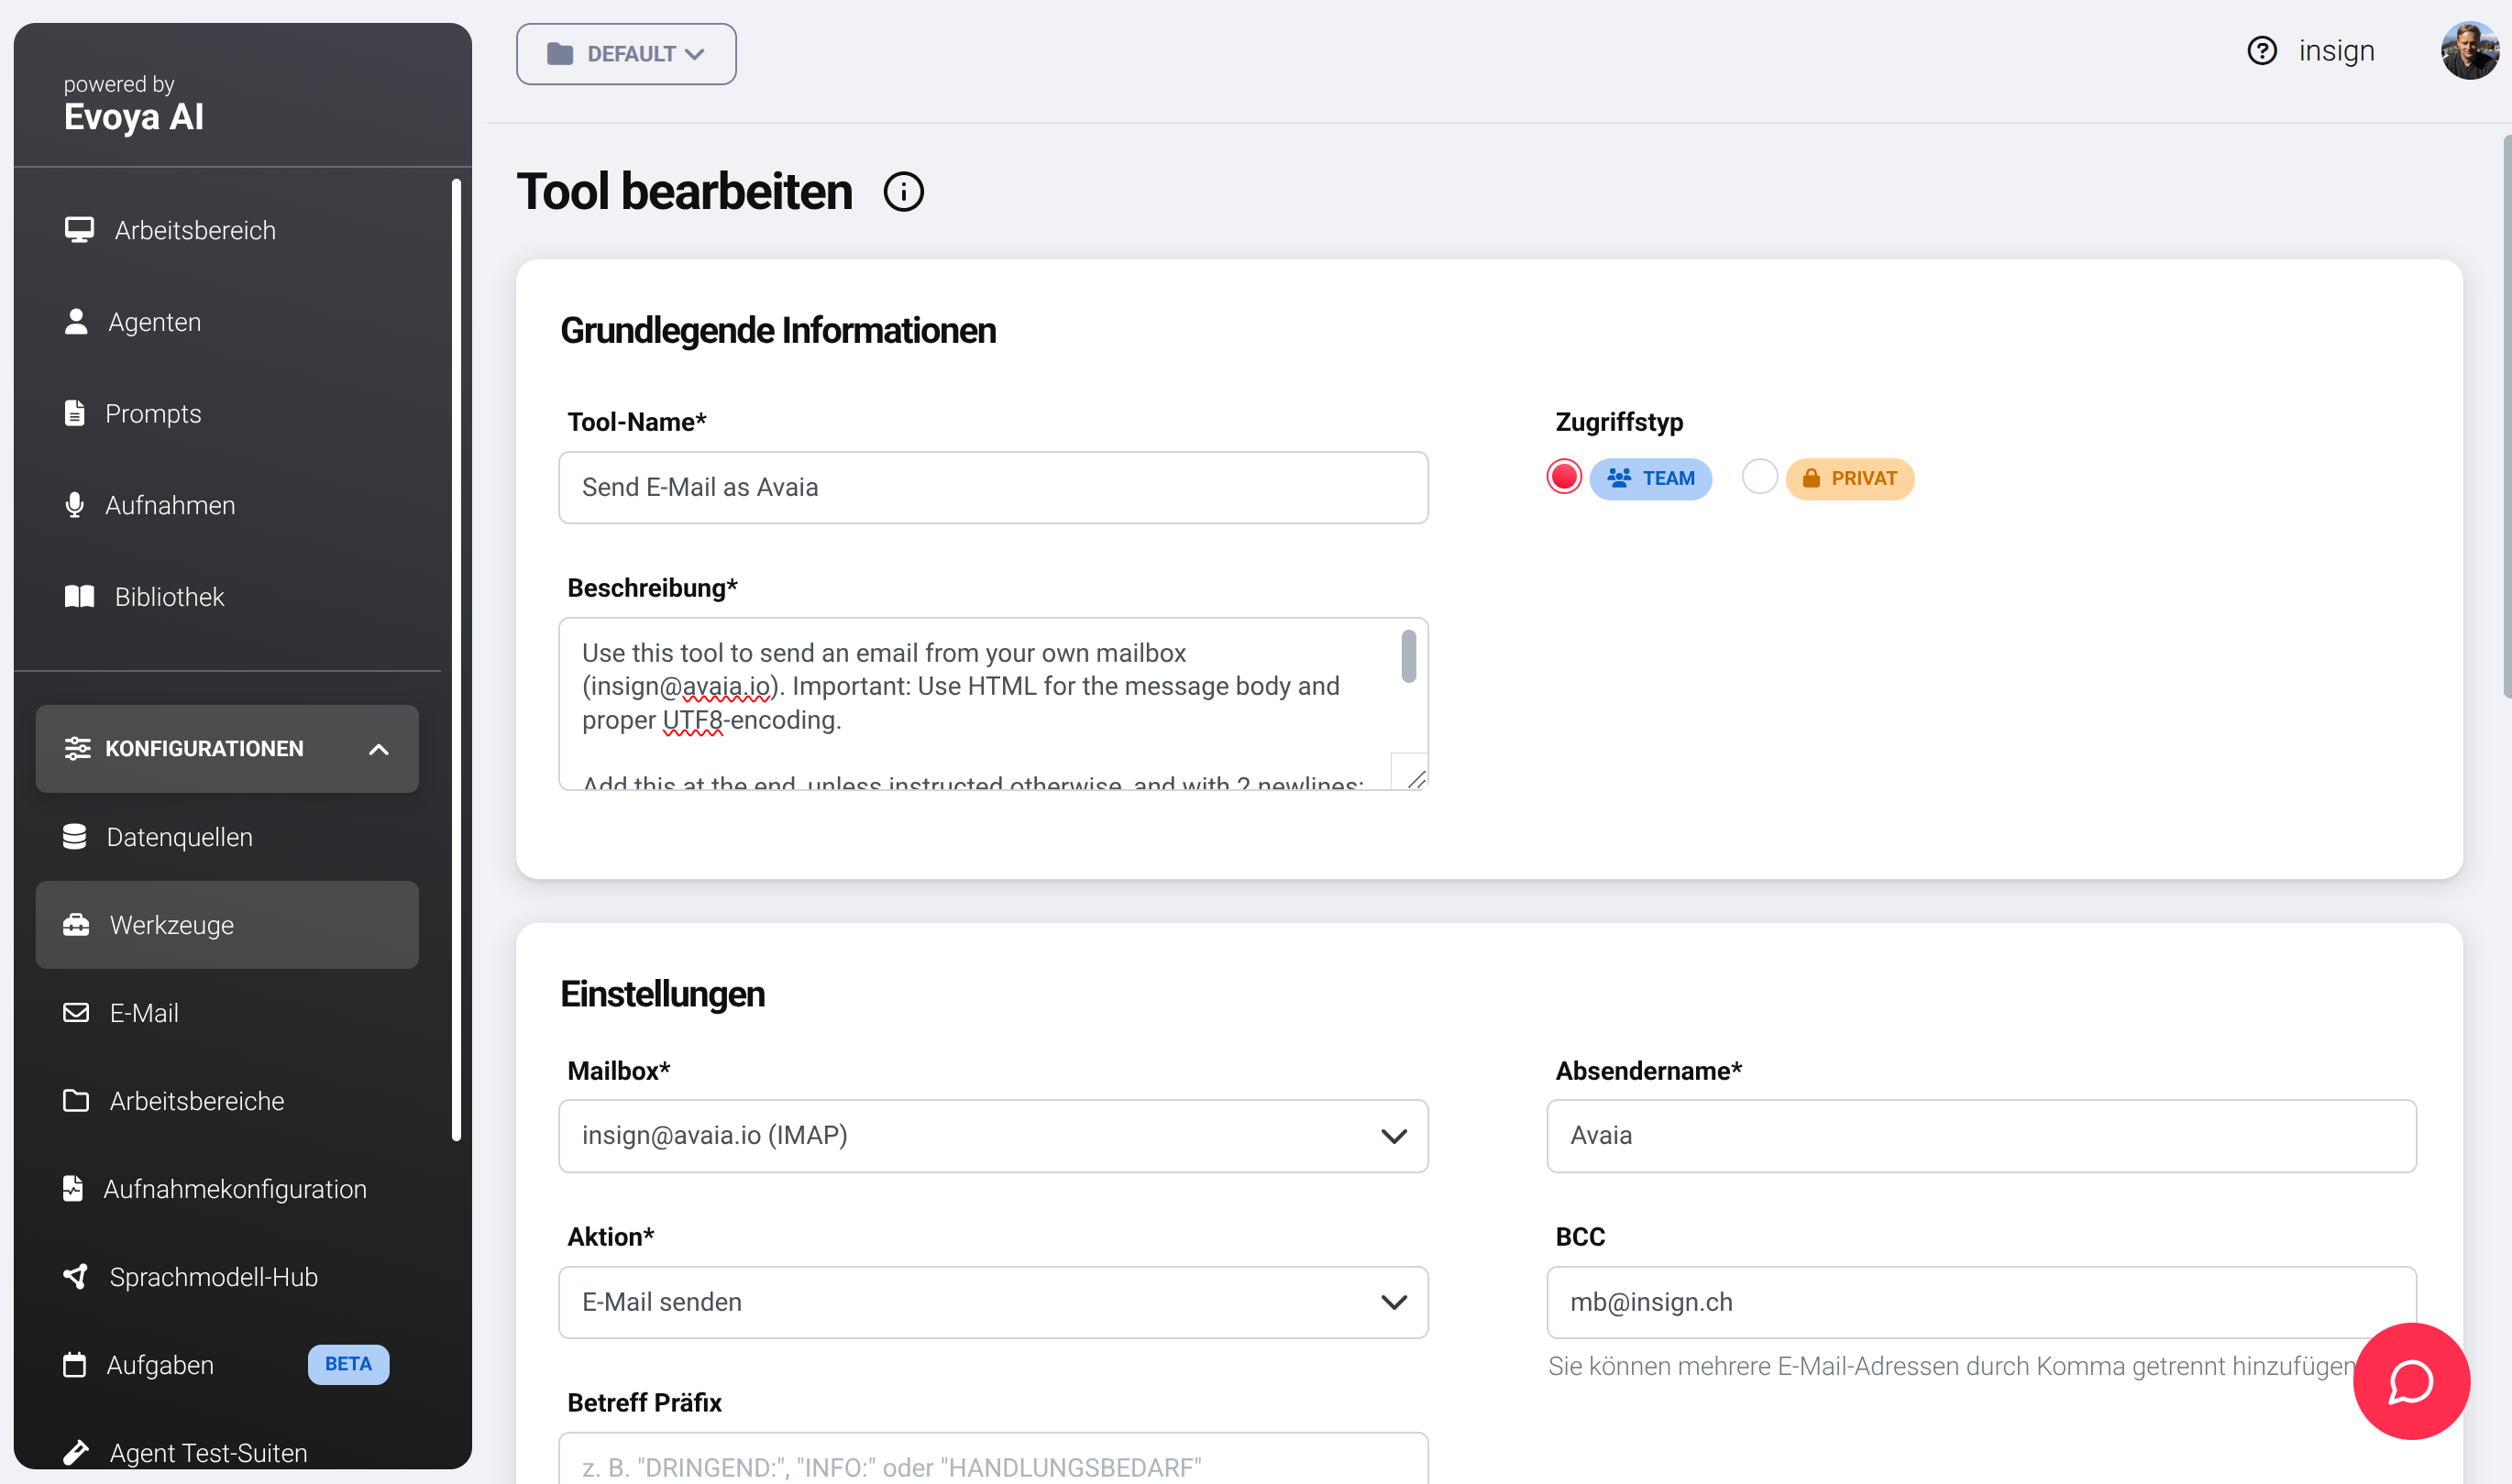Image resolution: width=2512 pixels, height=1484 pixels.
Task: Click the Agenten person icon
Action: (76, 322)
